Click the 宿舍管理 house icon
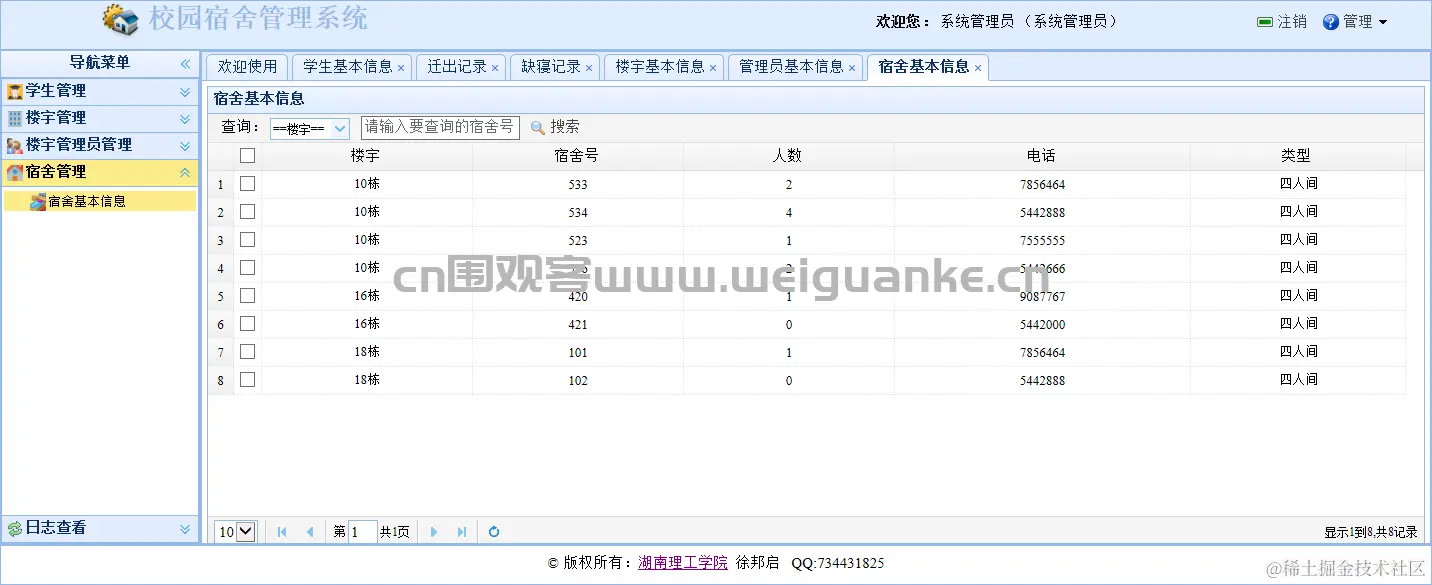The width and height of the screenshot is (1432, 585). (x=15, y=173)
